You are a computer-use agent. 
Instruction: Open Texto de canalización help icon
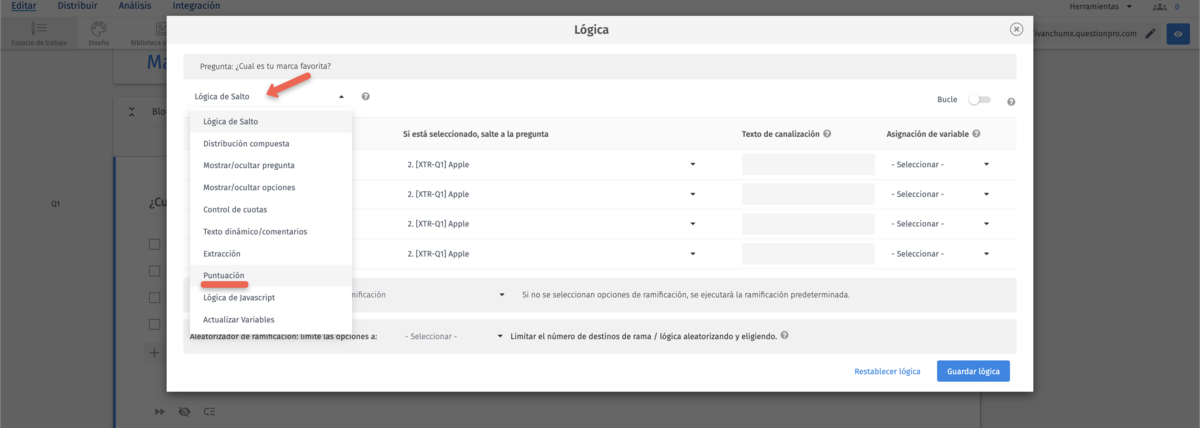(829, 134)
